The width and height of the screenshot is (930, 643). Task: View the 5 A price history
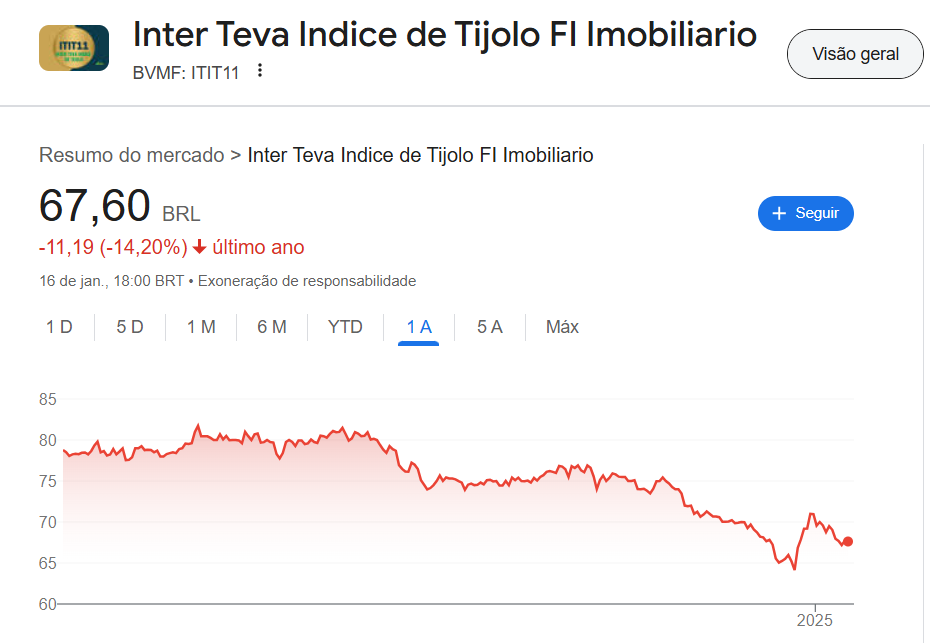tap(489, 327)
